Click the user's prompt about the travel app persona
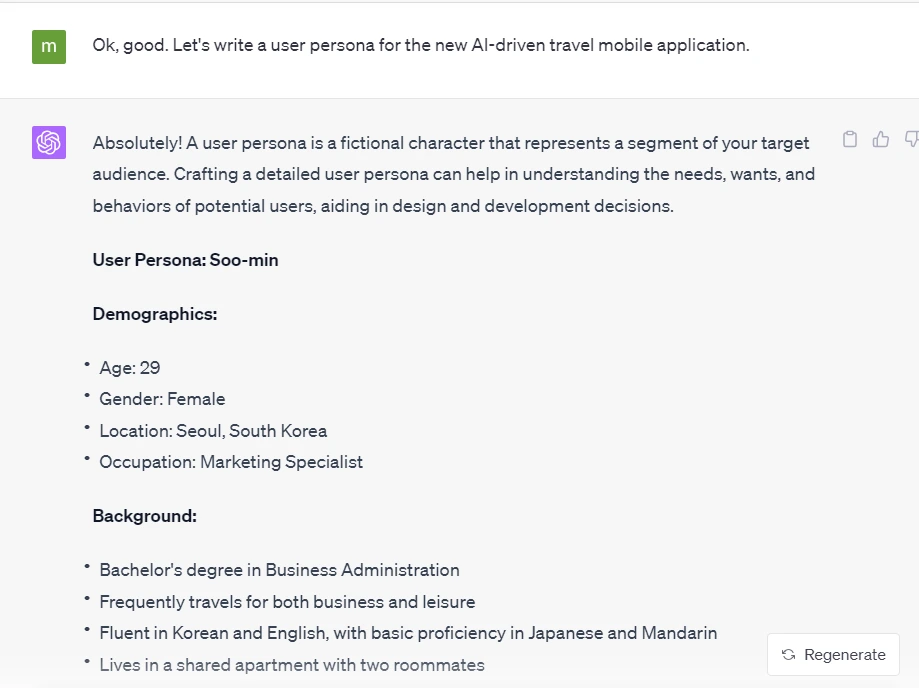Screen dimensions: 919x688 point(421,45)
